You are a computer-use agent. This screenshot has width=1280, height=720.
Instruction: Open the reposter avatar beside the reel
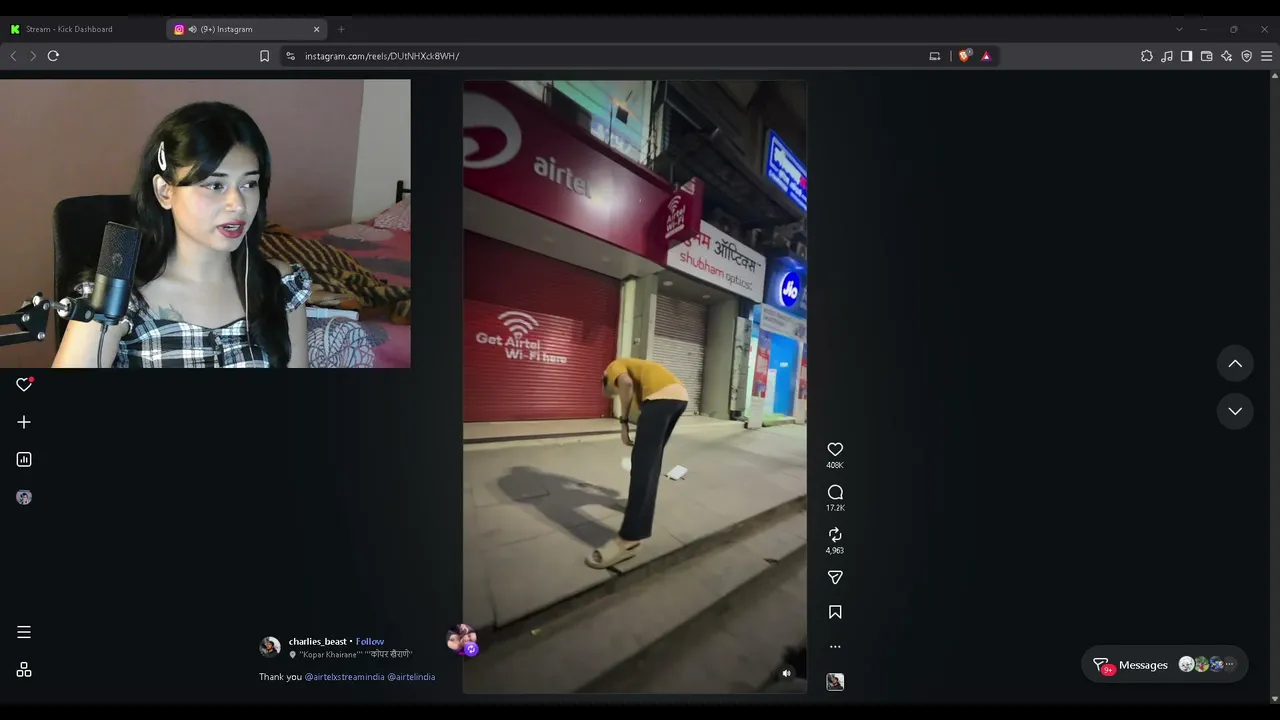462,640
